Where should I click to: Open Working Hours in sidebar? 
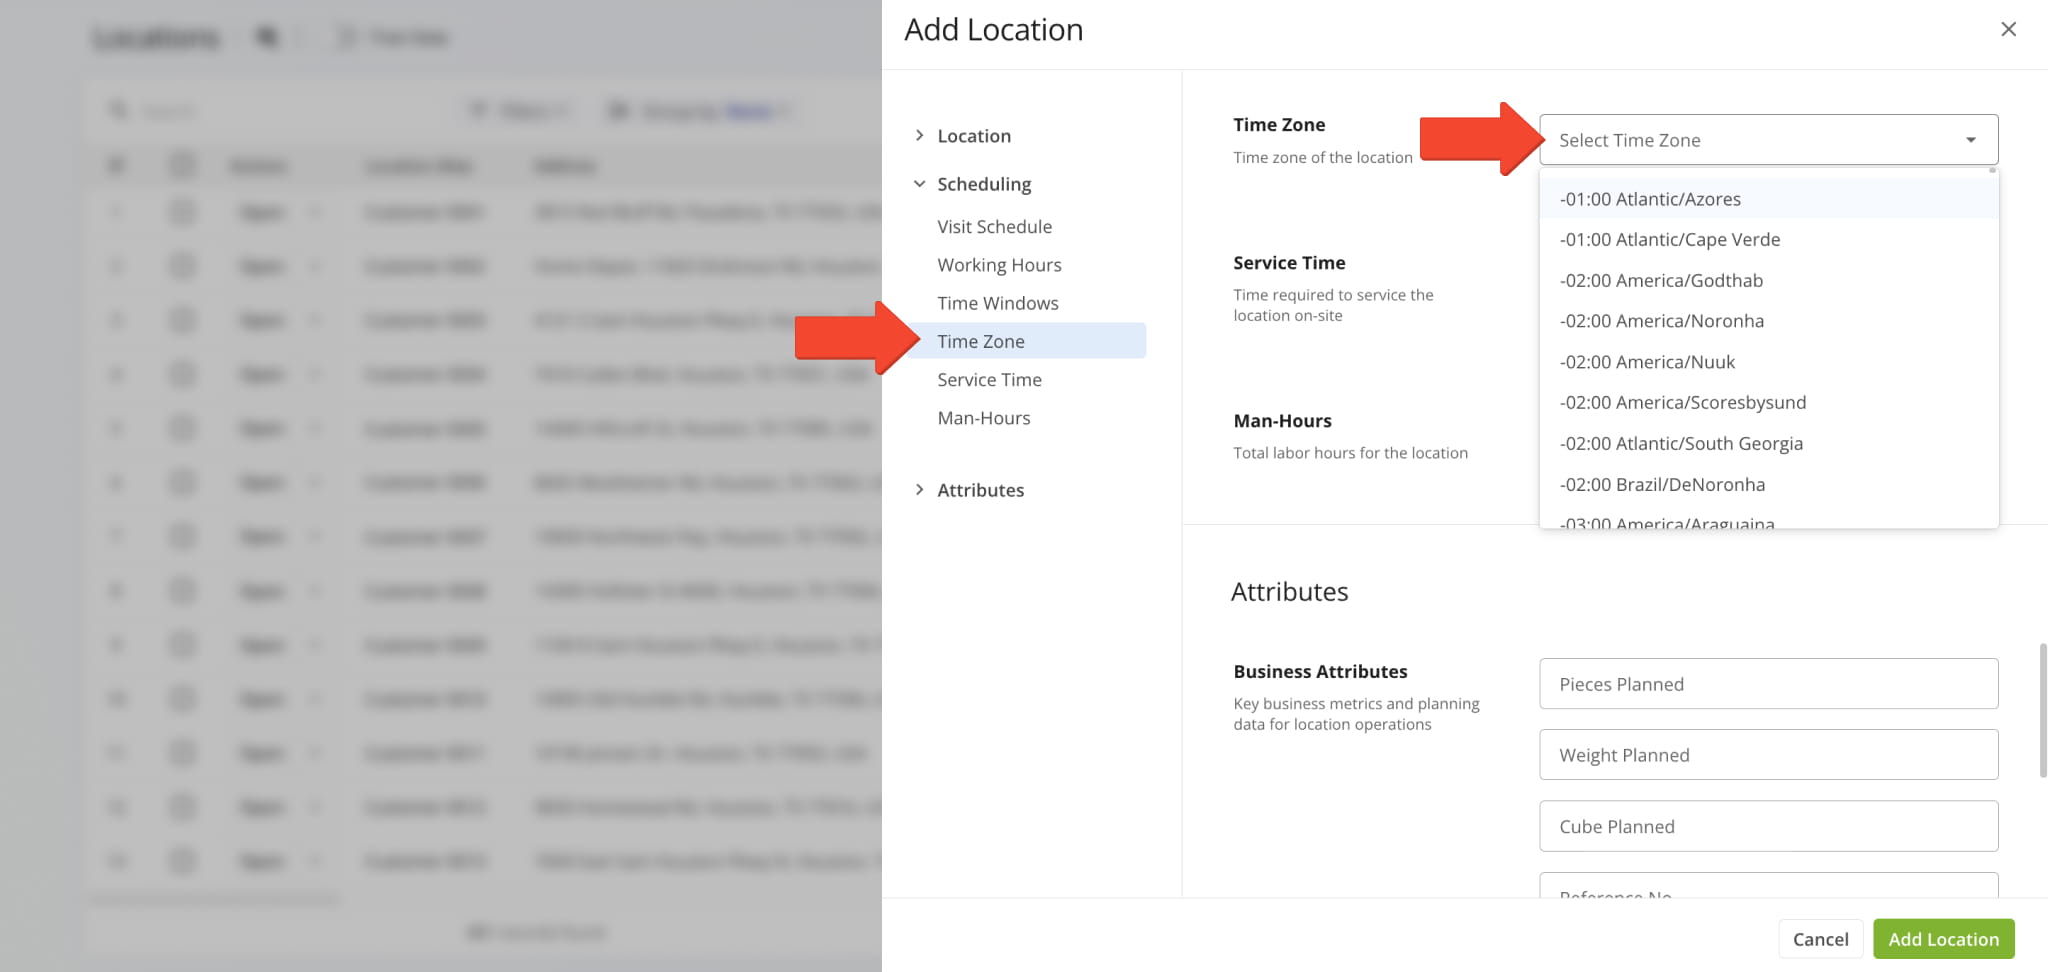pyautogui.click(x=999, y=265)
